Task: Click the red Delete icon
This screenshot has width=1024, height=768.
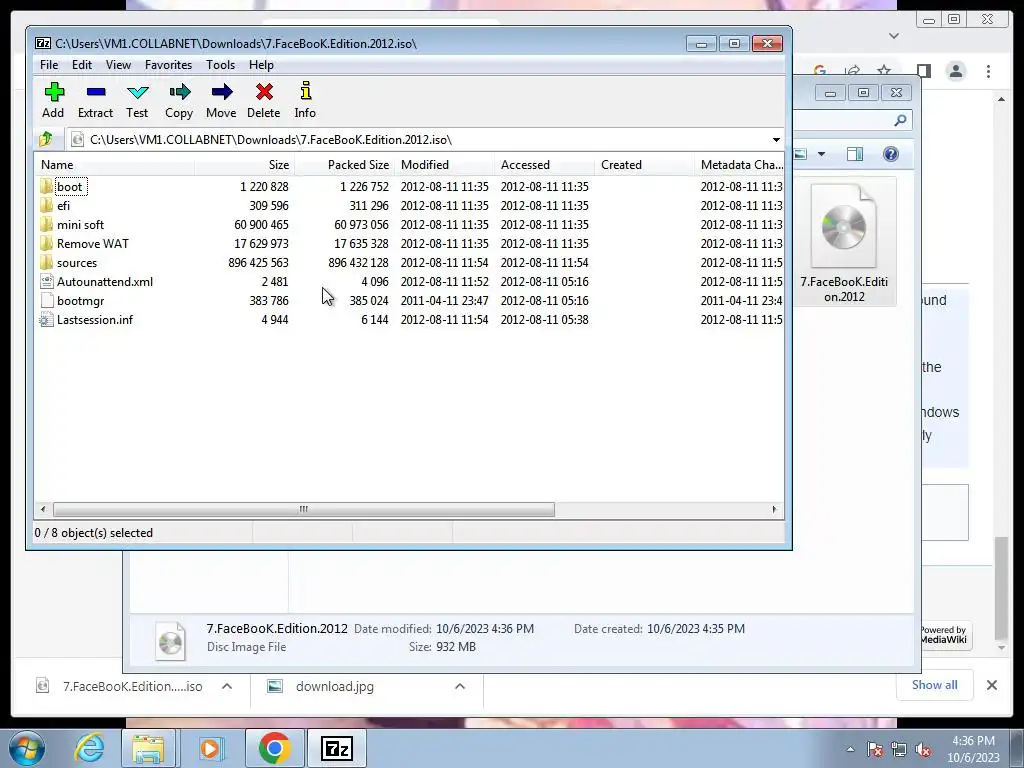Action: point(264,100)
